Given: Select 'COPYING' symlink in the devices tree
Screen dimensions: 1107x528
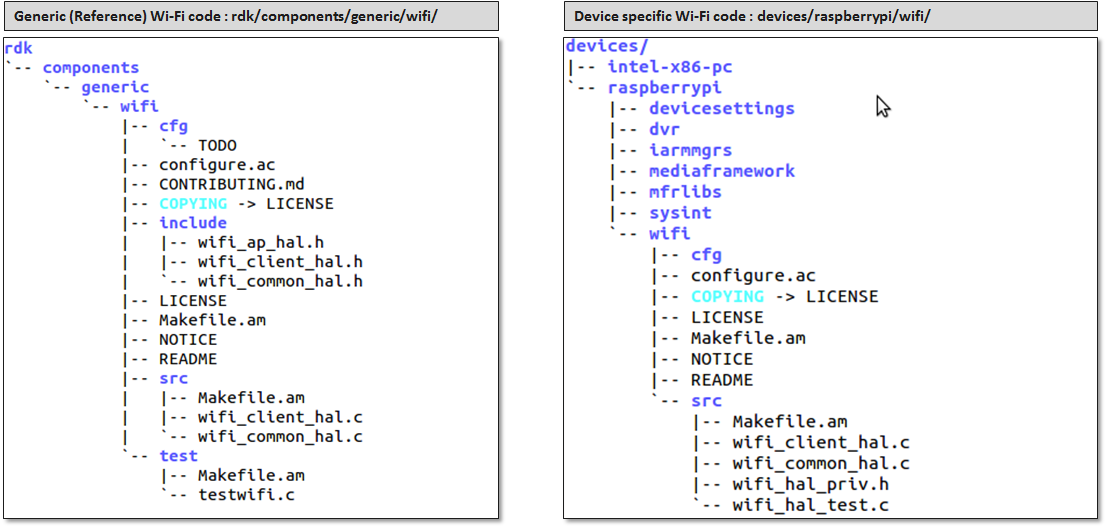Looking at the screenshot, I should (x=727, y=296).
